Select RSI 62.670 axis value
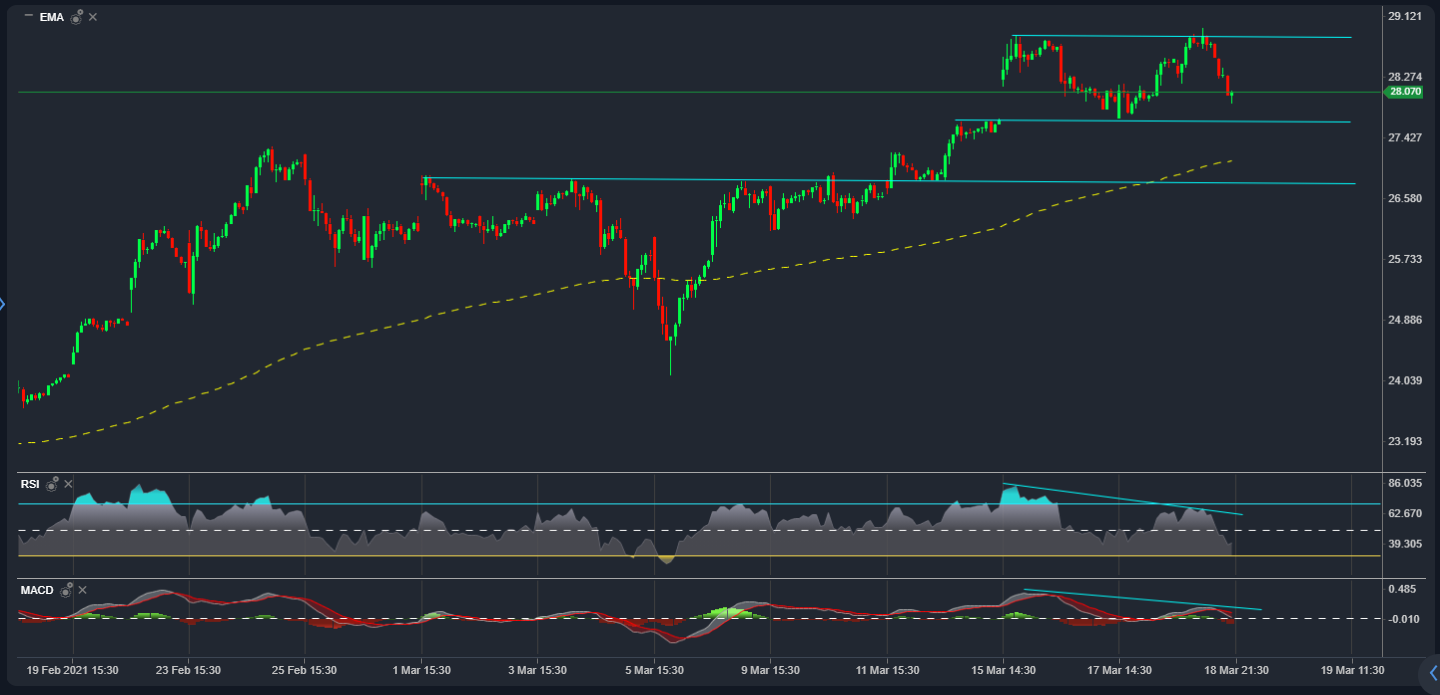The width and height of the screenshot is (1440, 695). (x=1405, y=514)
